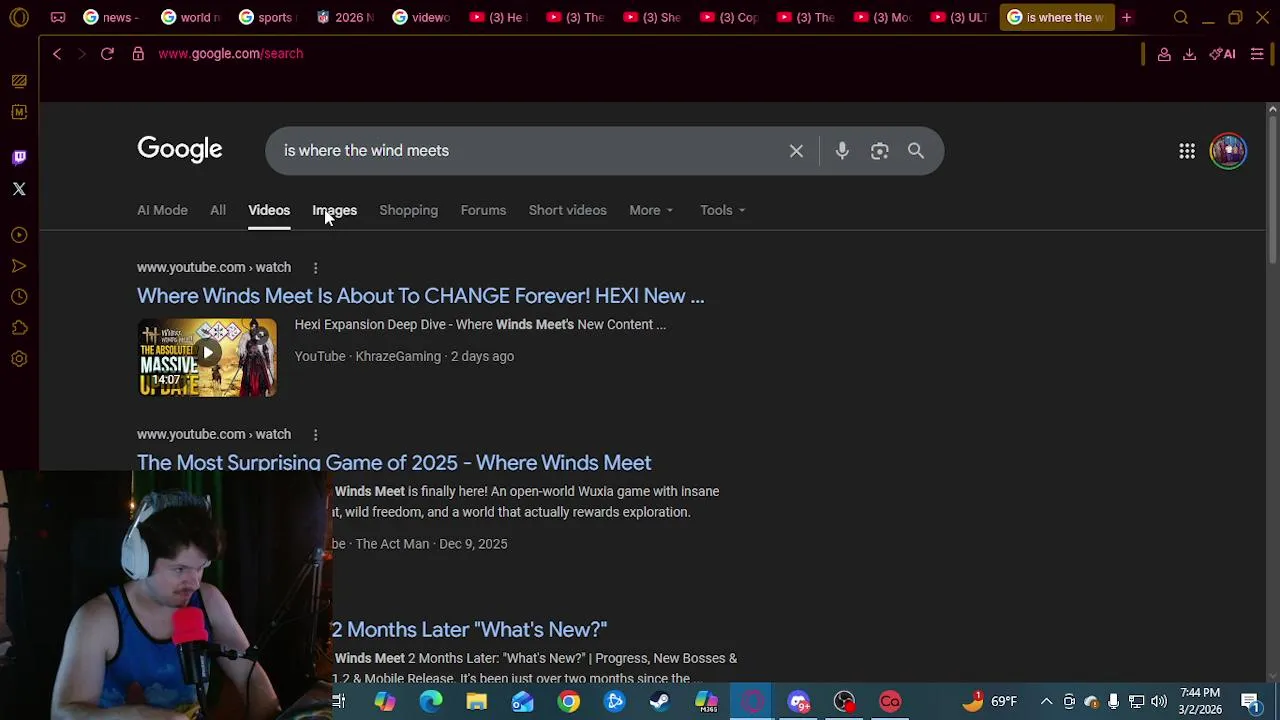The height and width of the screenshot is (720, 1280).
Task: Open X (Twitter) in the sidebar
Action: pos(19,189)
